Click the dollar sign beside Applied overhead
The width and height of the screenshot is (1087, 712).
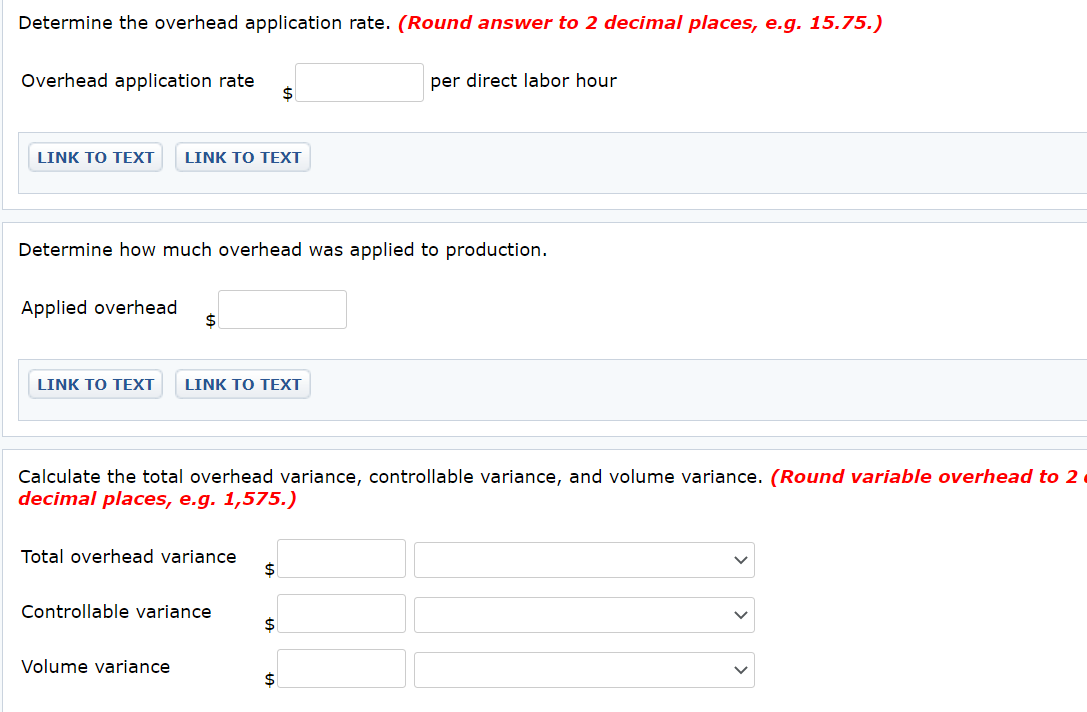tap(209, 318)
